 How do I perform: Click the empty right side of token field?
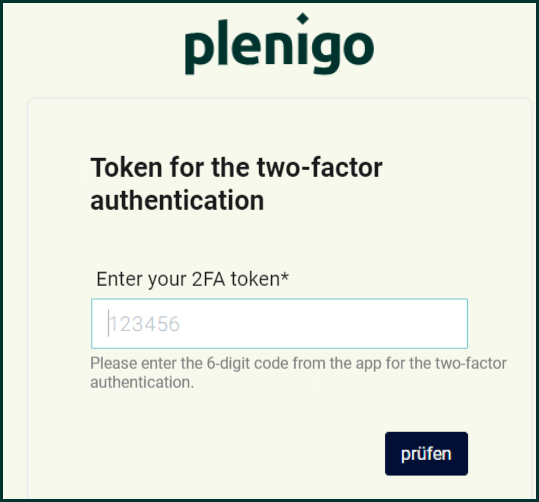pos(378,324)
